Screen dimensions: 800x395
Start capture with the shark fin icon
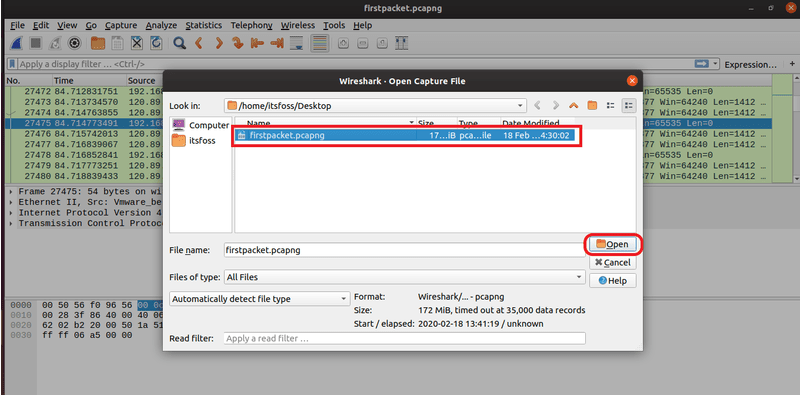point(16,43)
